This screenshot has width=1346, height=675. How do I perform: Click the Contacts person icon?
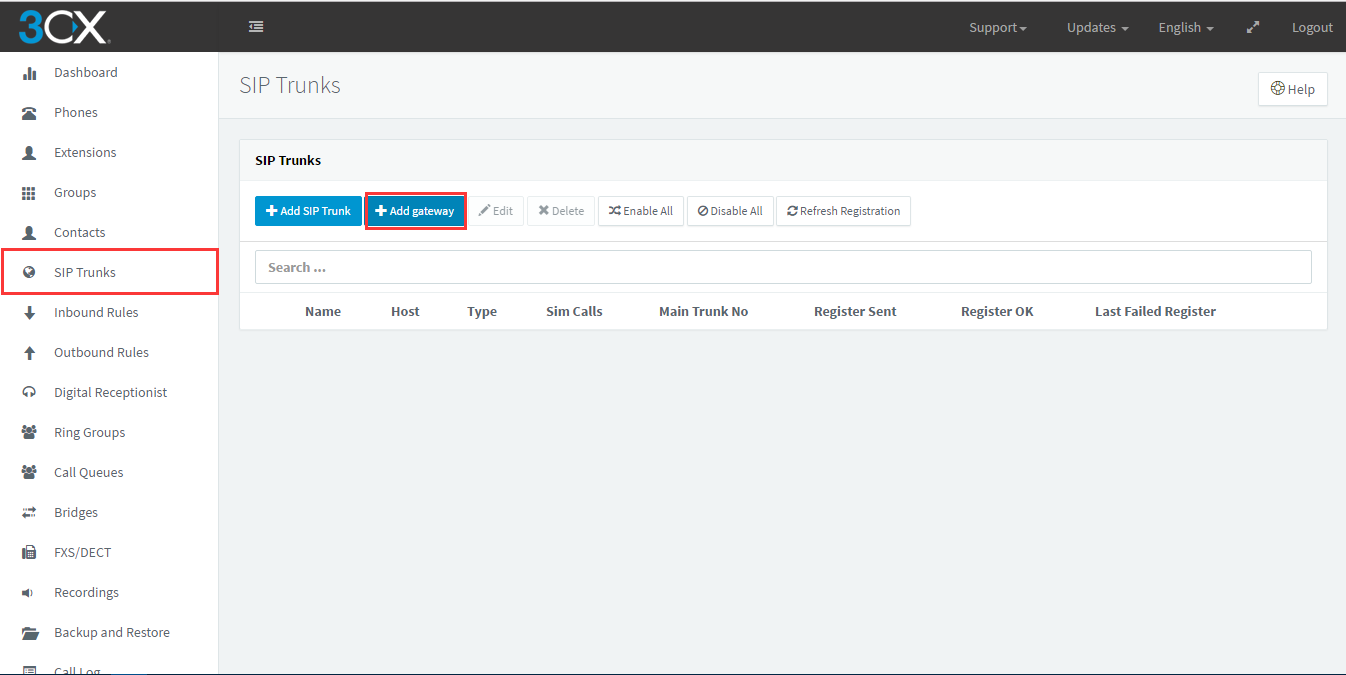29,233
